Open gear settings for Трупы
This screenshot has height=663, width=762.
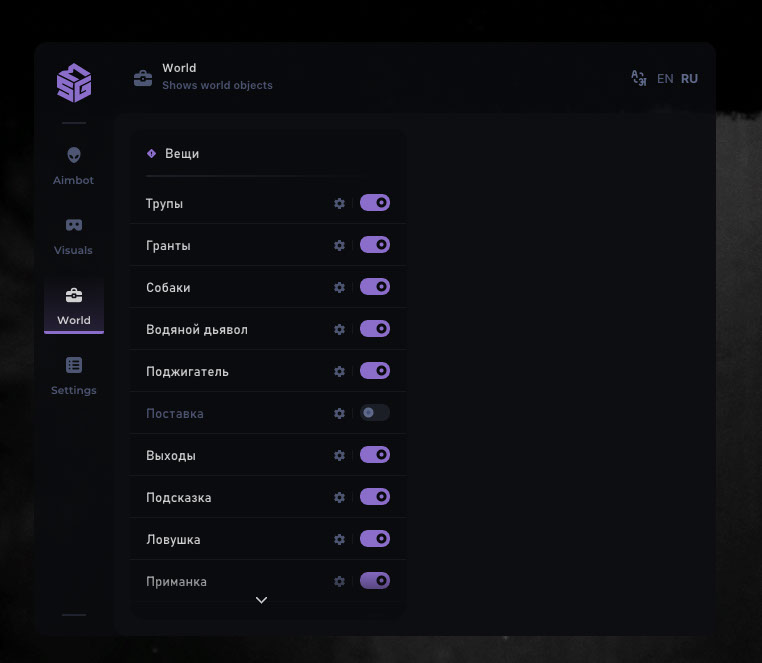click(x=339, y=203)
